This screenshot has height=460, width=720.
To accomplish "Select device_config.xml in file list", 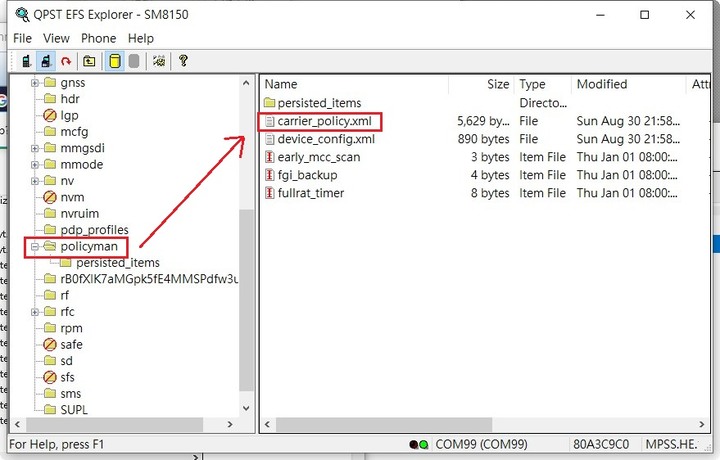I will click(326, 139).
